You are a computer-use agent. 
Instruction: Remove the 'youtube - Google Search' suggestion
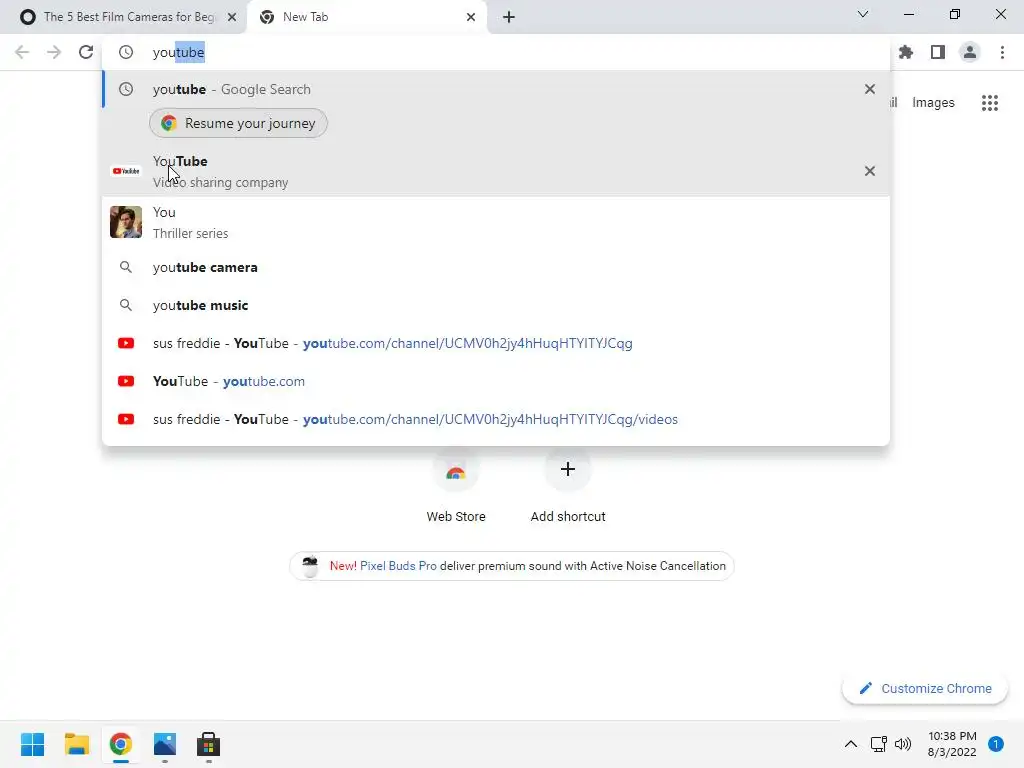[x=870, y=89]
